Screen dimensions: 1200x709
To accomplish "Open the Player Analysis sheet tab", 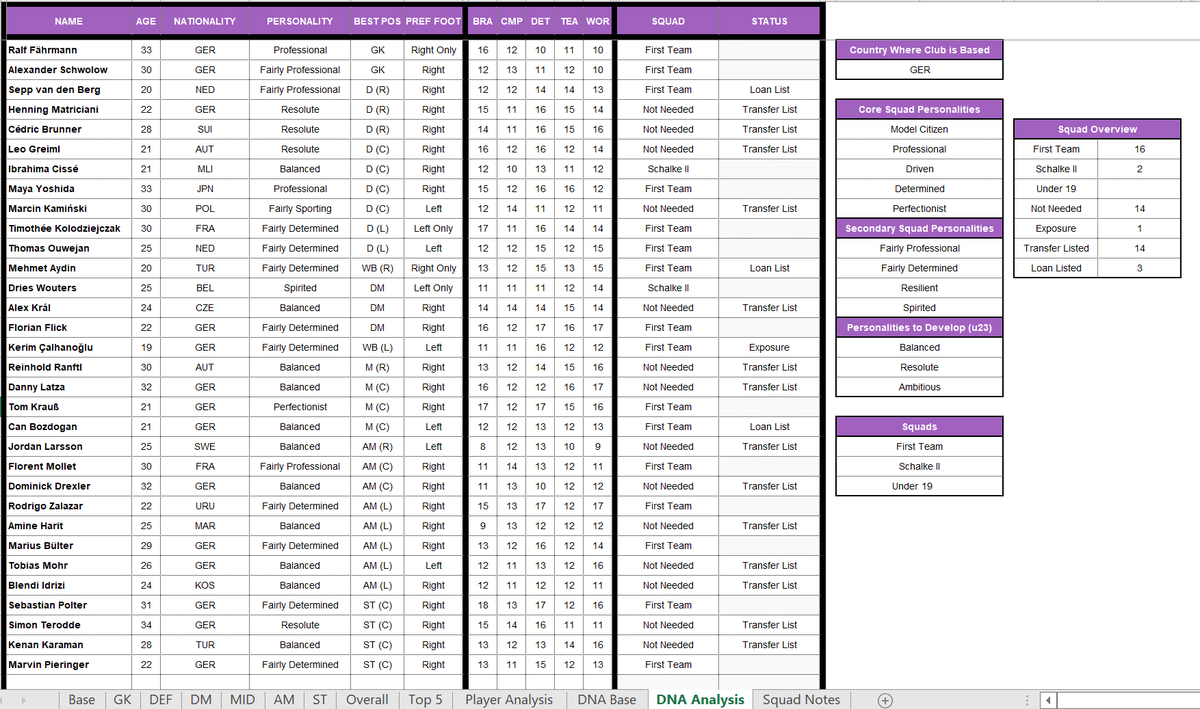I will pos(509,700).
